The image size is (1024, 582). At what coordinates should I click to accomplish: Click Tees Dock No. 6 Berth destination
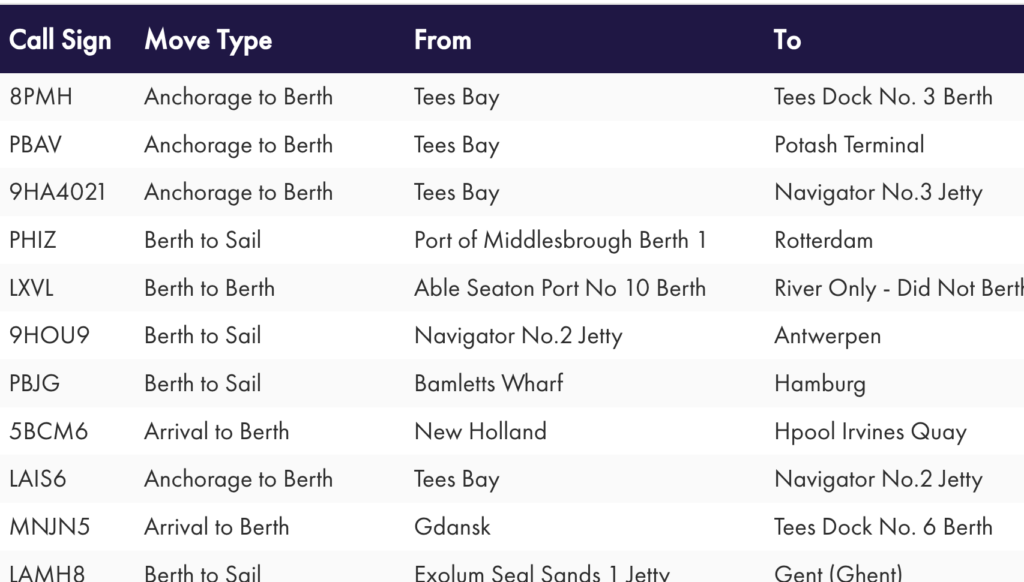(x=884, y=526)
